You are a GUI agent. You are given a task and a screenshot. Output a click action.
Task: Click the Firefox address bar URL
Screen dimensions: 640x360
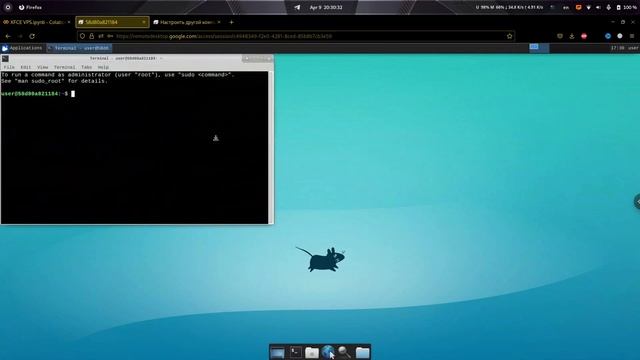(224, 36)
